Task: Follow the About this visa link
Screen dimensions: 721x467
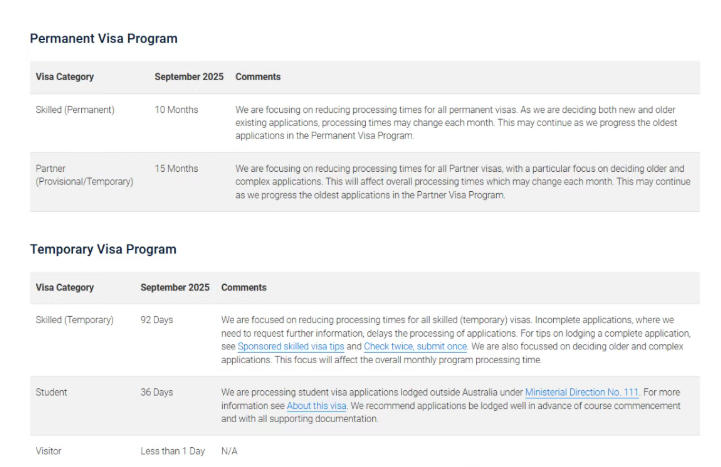Action: coord(312,406)
